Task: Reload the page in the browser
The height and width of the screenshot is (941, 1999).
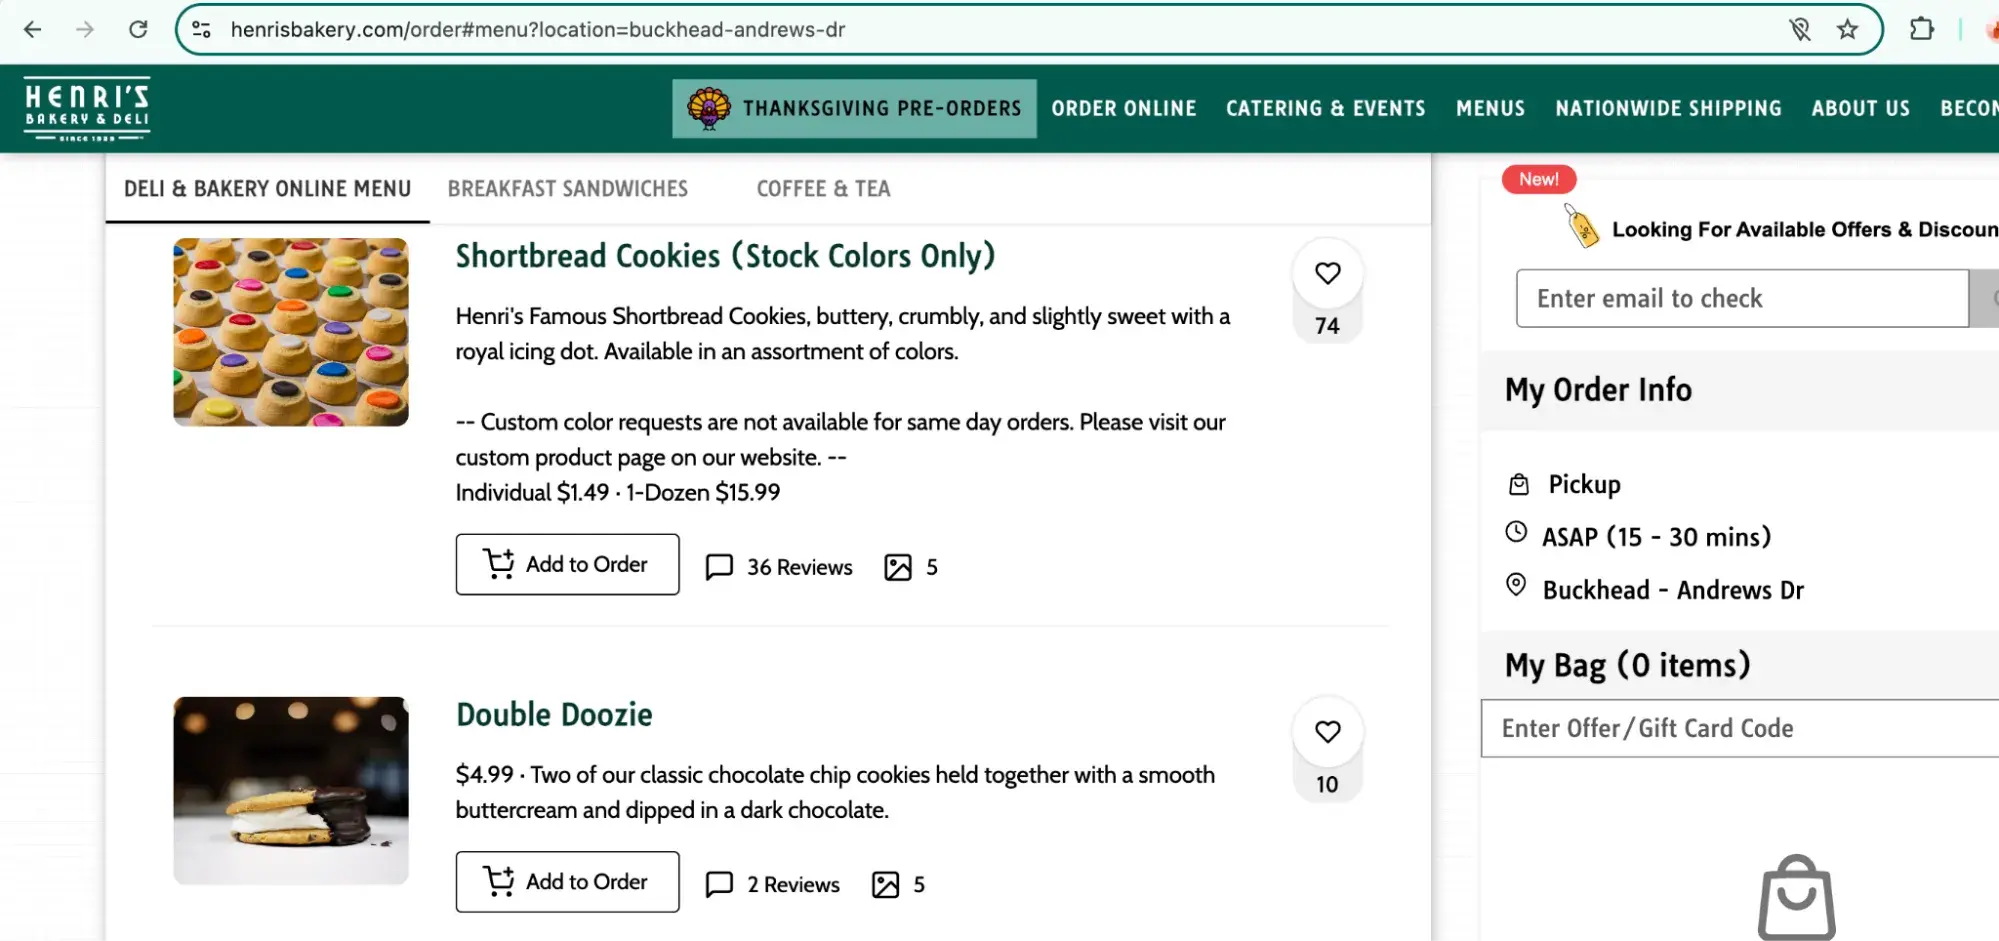Action: click(x=138, y=30)
